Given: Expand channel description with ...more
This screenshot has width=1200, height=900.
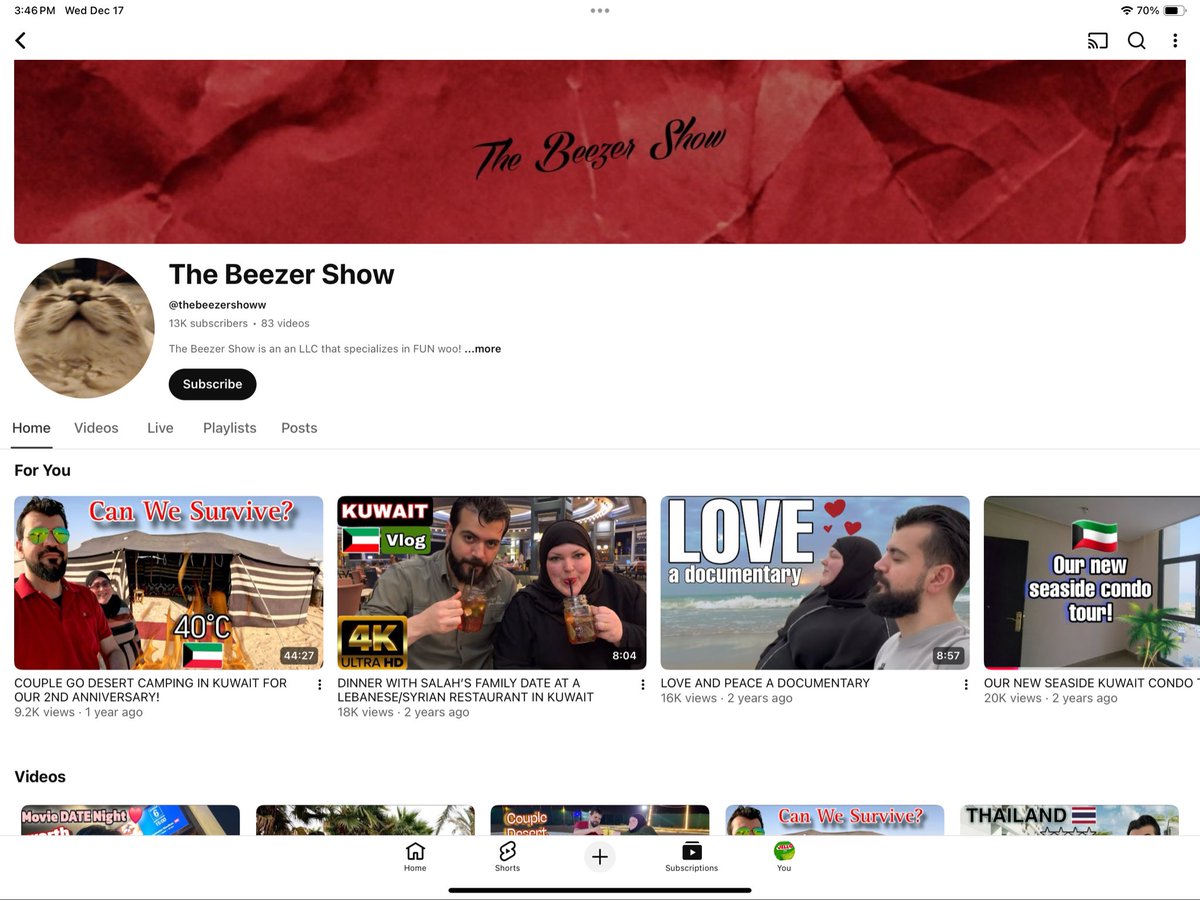Looking at the screenshot, I should click(483, 349).
